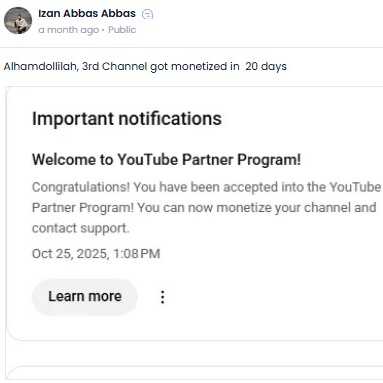The width and height of the screenshot is (383, 383).
Task: Open the three-dot options menu beside Learn more
Action: coord(162,297)
